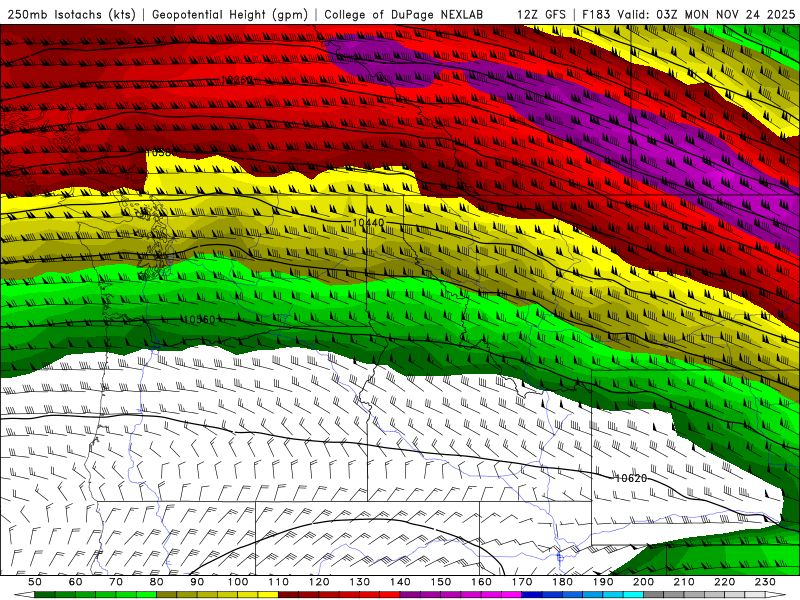Click the colorbar label 110

tap(278, 582)
